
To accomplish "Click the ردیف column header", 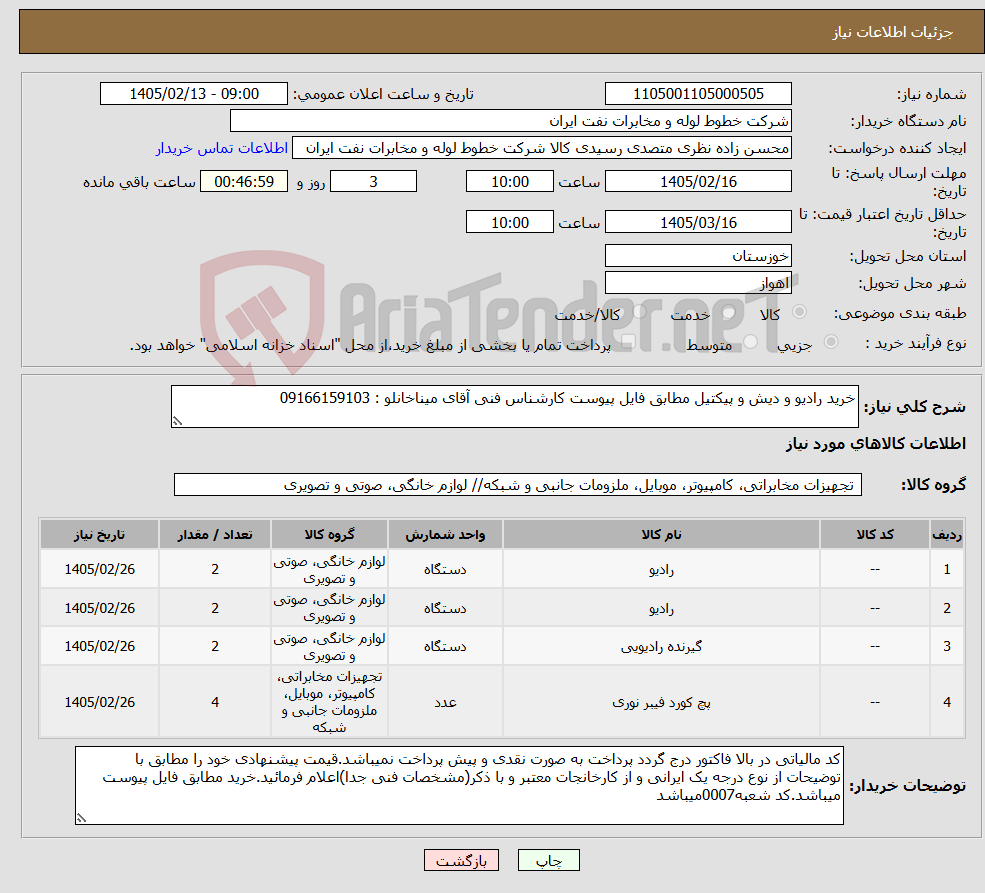I will coord(947,534).
